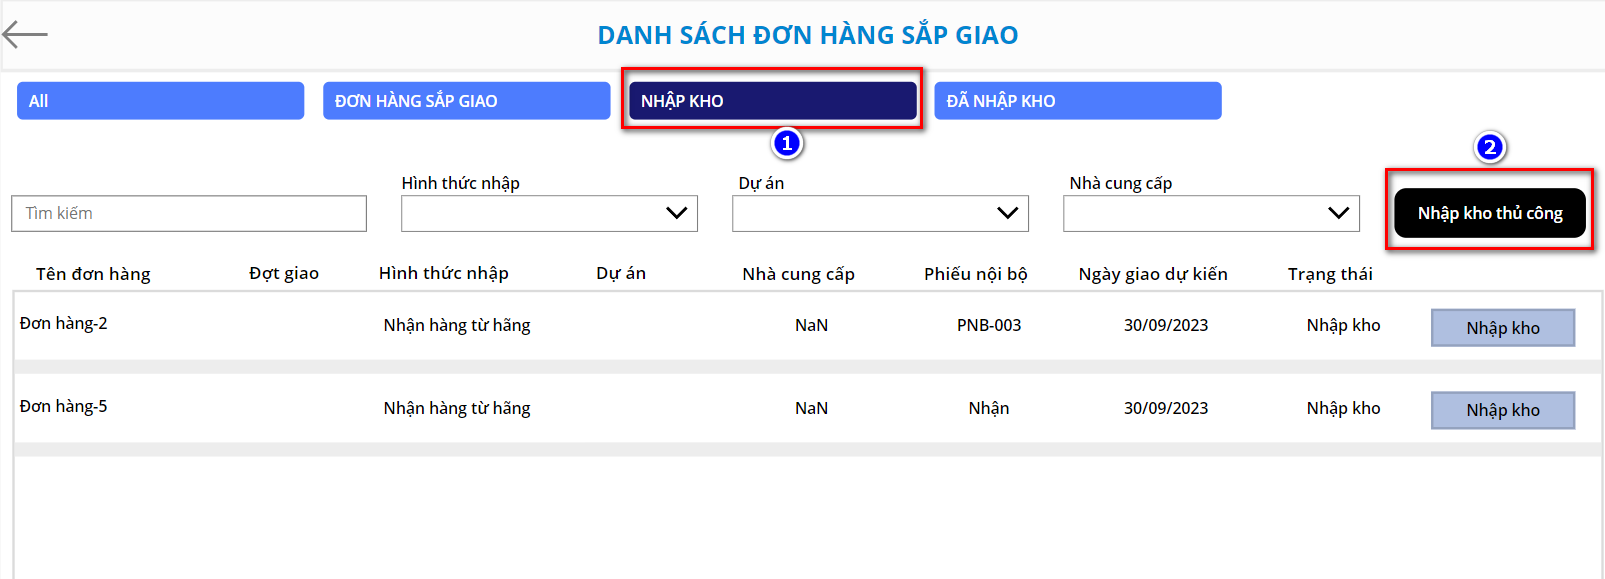This screenshot has width=1605, height=579.
Task: Expand the Hình thức nhập dropdown
Action: point(549,213)
